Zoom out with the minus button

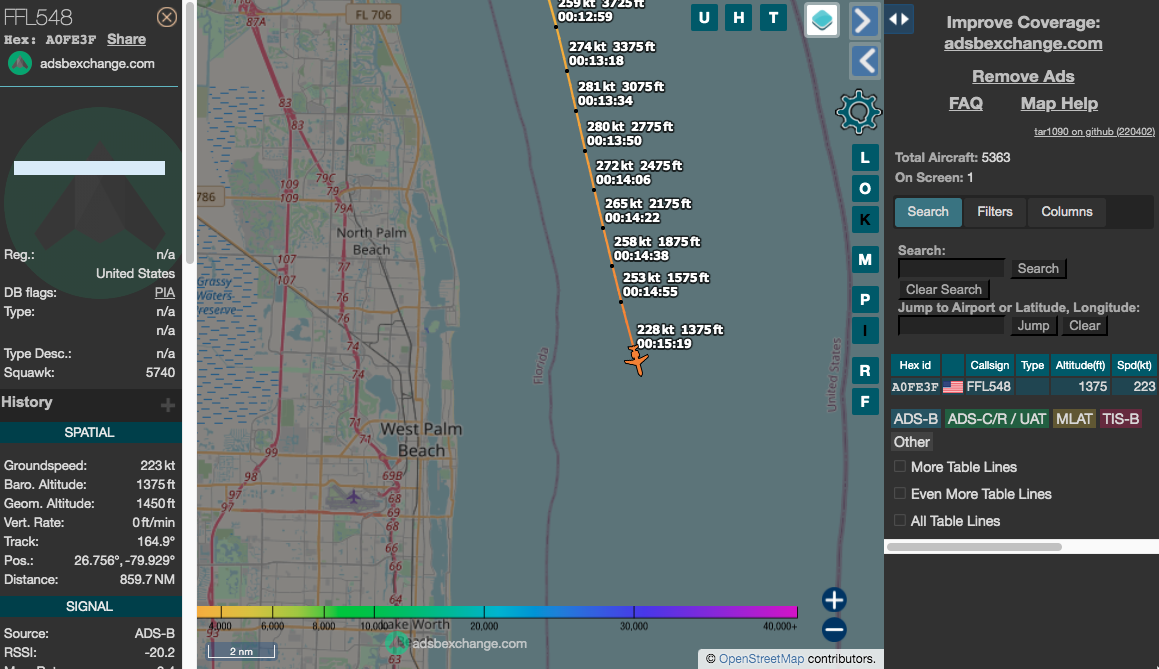pos(834,630)
